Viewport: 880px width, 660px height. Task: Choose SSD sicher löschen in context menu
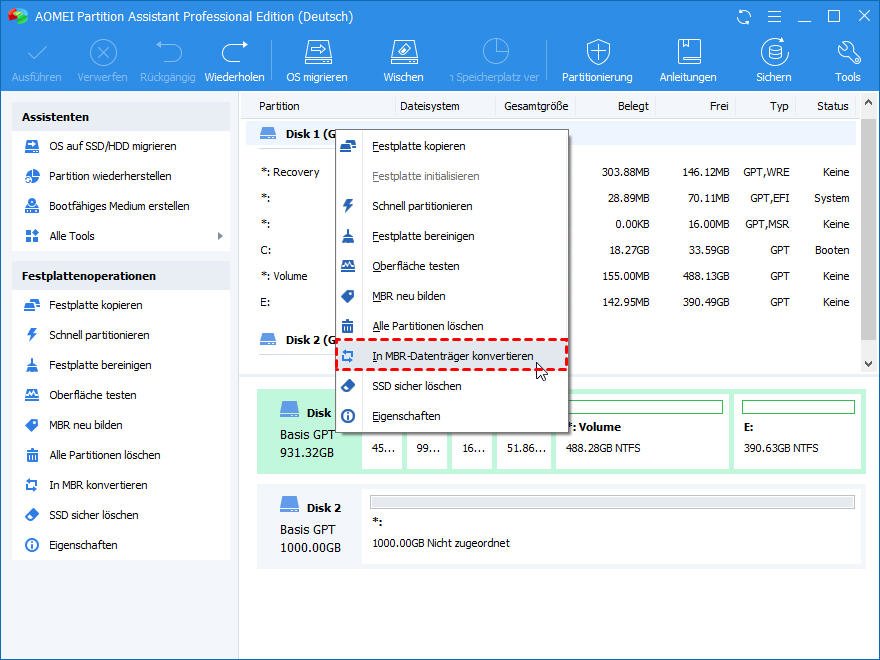452,386
